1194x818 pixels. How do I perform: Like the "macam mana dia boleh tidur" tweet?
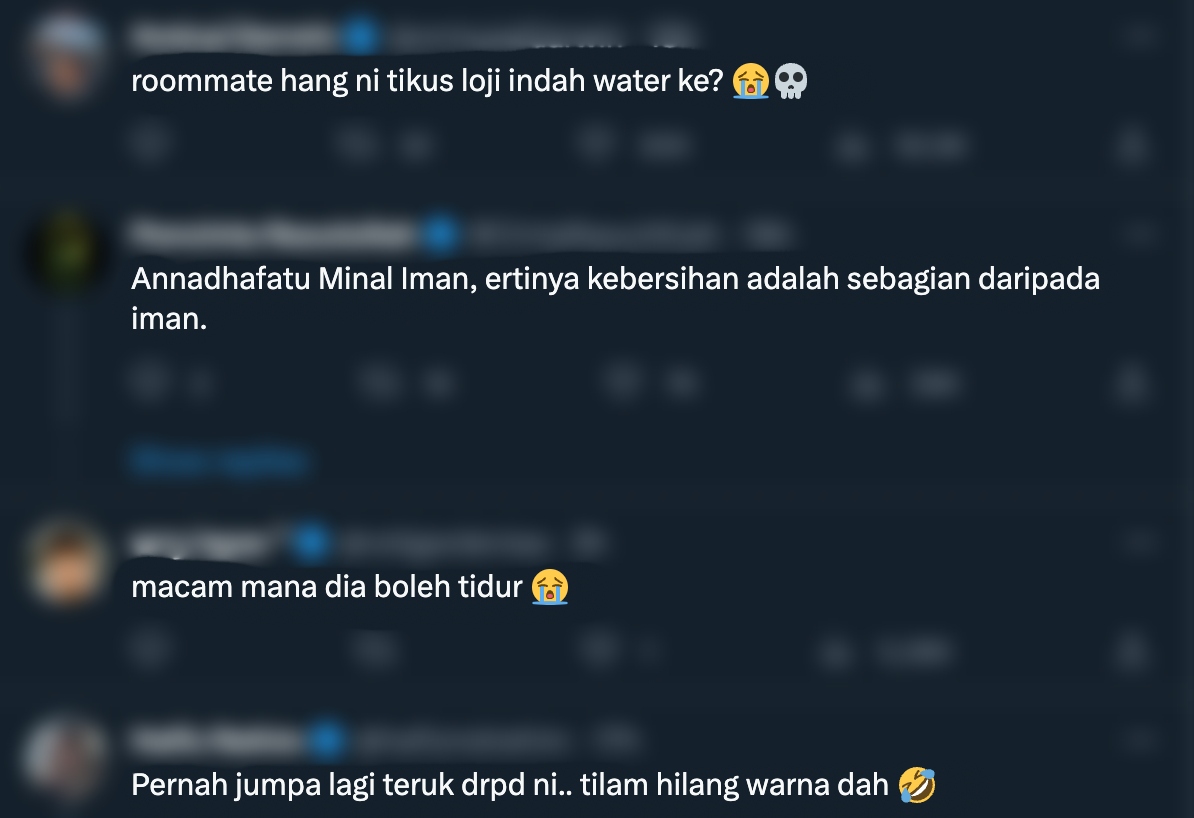[x=599, y=650]
